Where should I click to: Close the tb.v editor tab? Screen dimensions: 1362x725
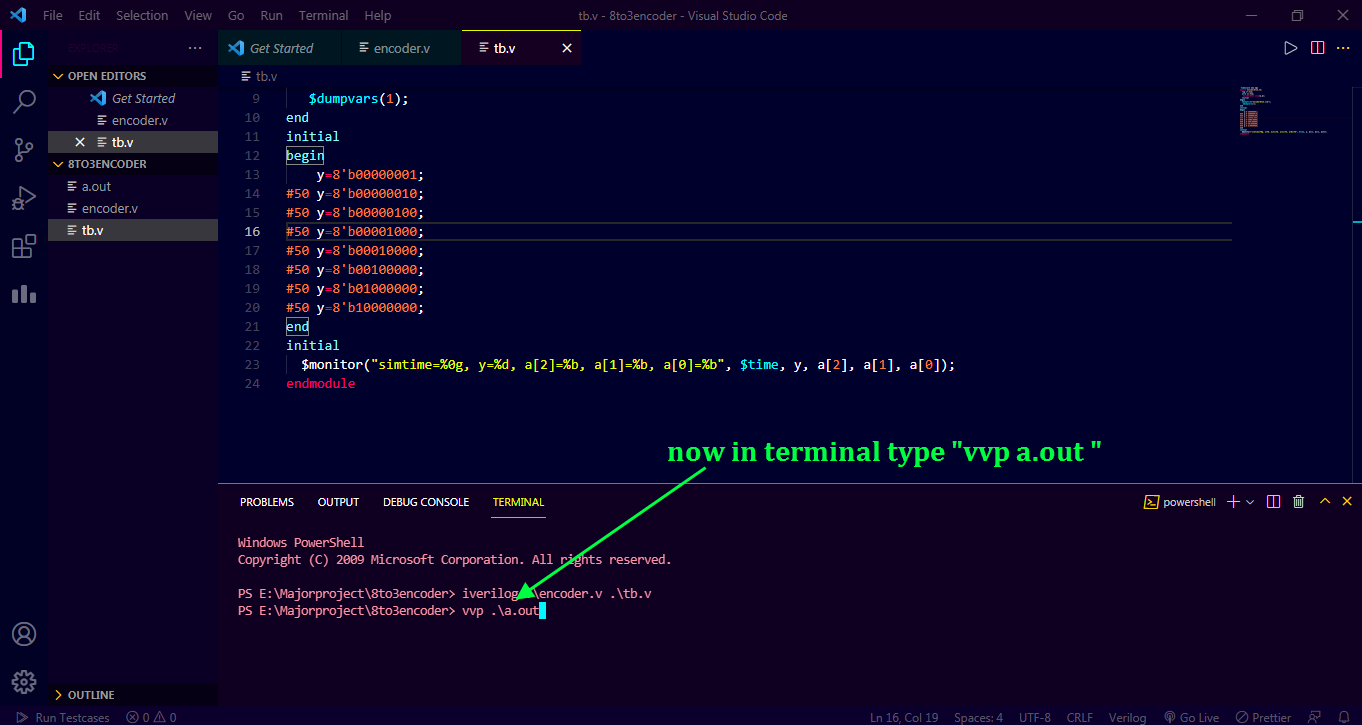(567, 48)
